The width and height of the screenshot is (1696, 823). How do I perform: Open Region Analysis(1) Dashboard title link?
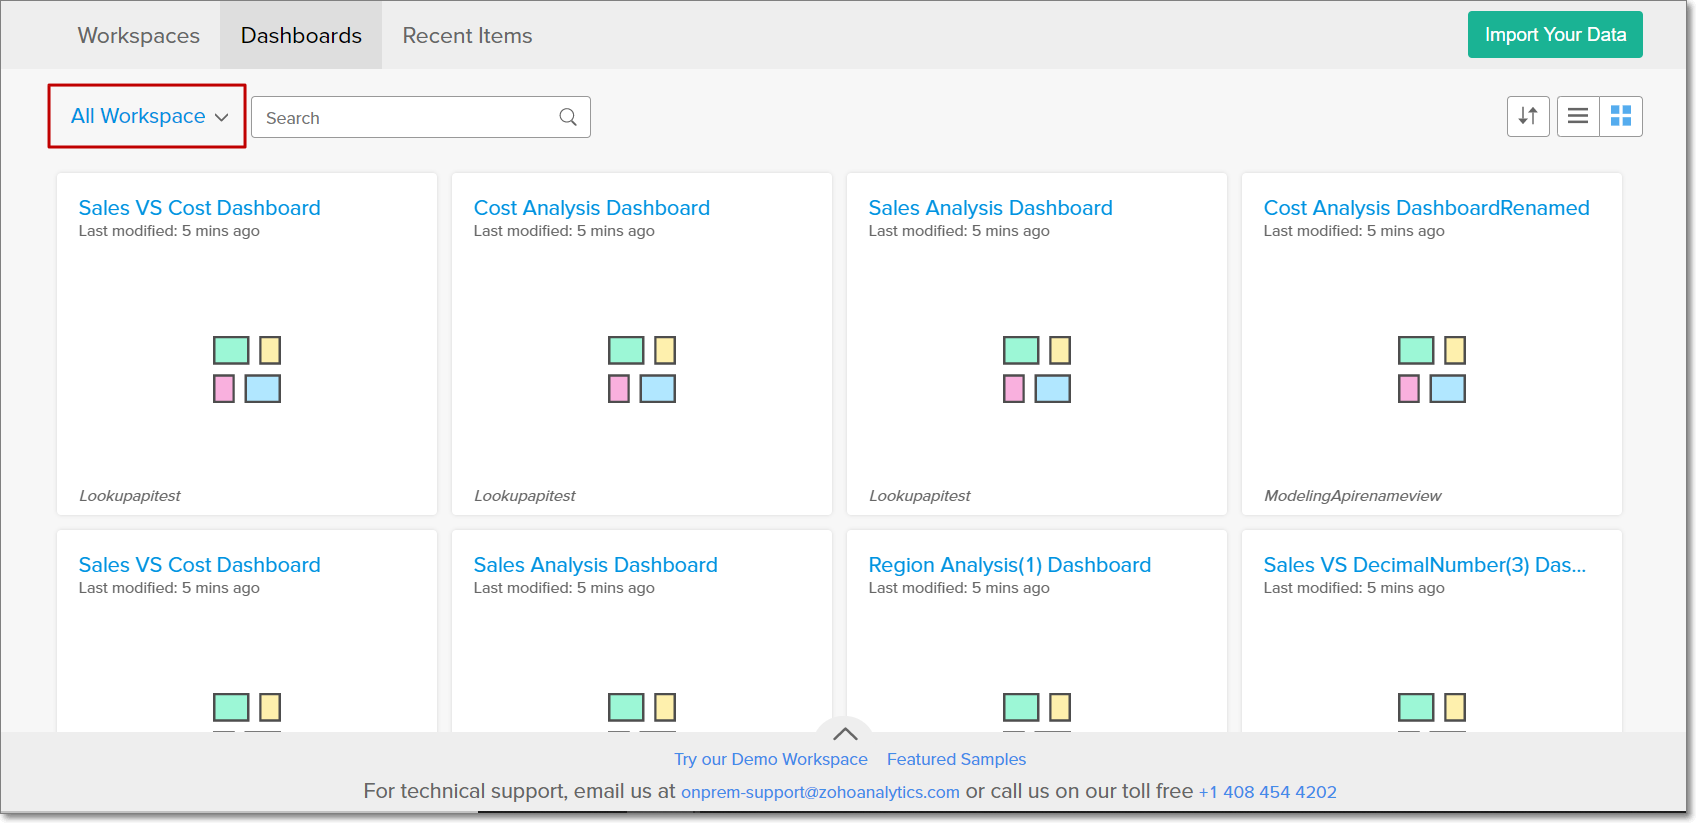1010,565
